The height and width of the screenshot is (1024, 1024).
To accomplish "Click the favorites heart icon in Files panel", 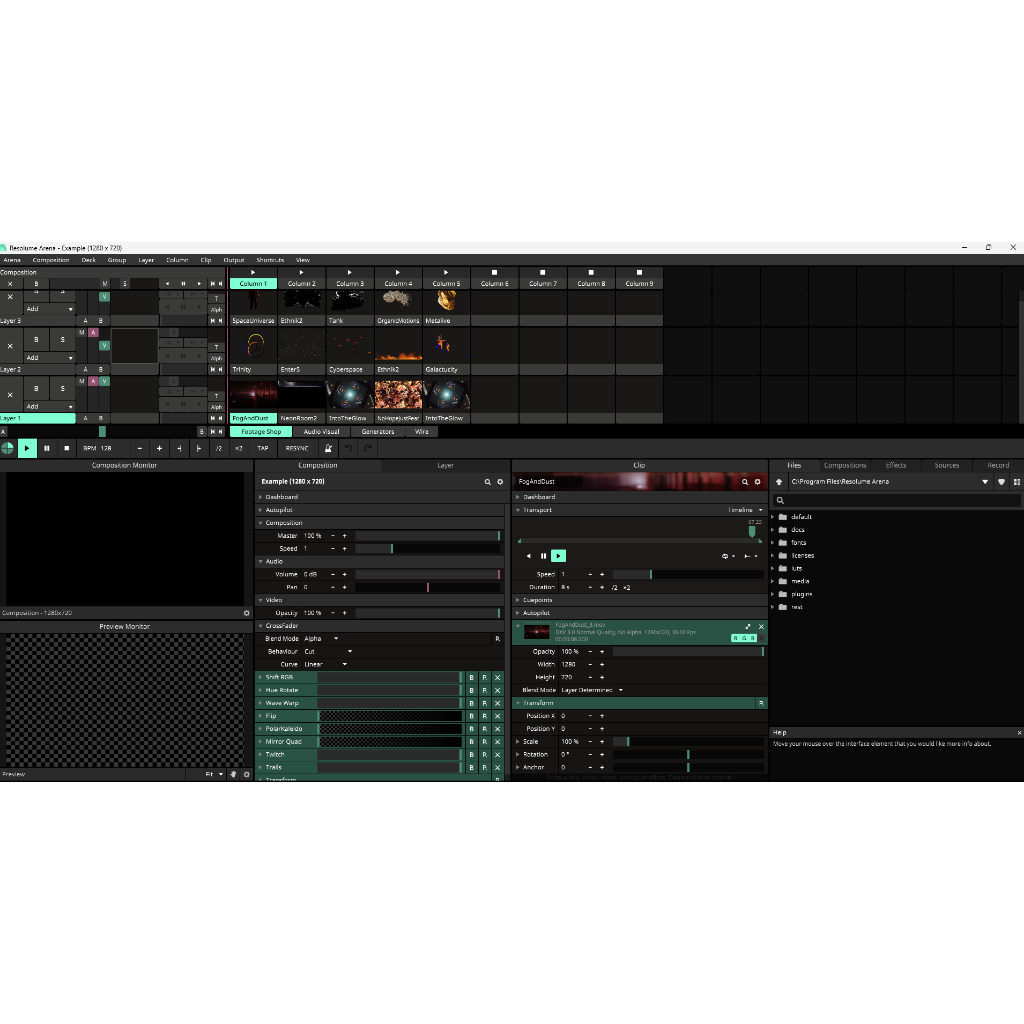I will click(1002, 482).
